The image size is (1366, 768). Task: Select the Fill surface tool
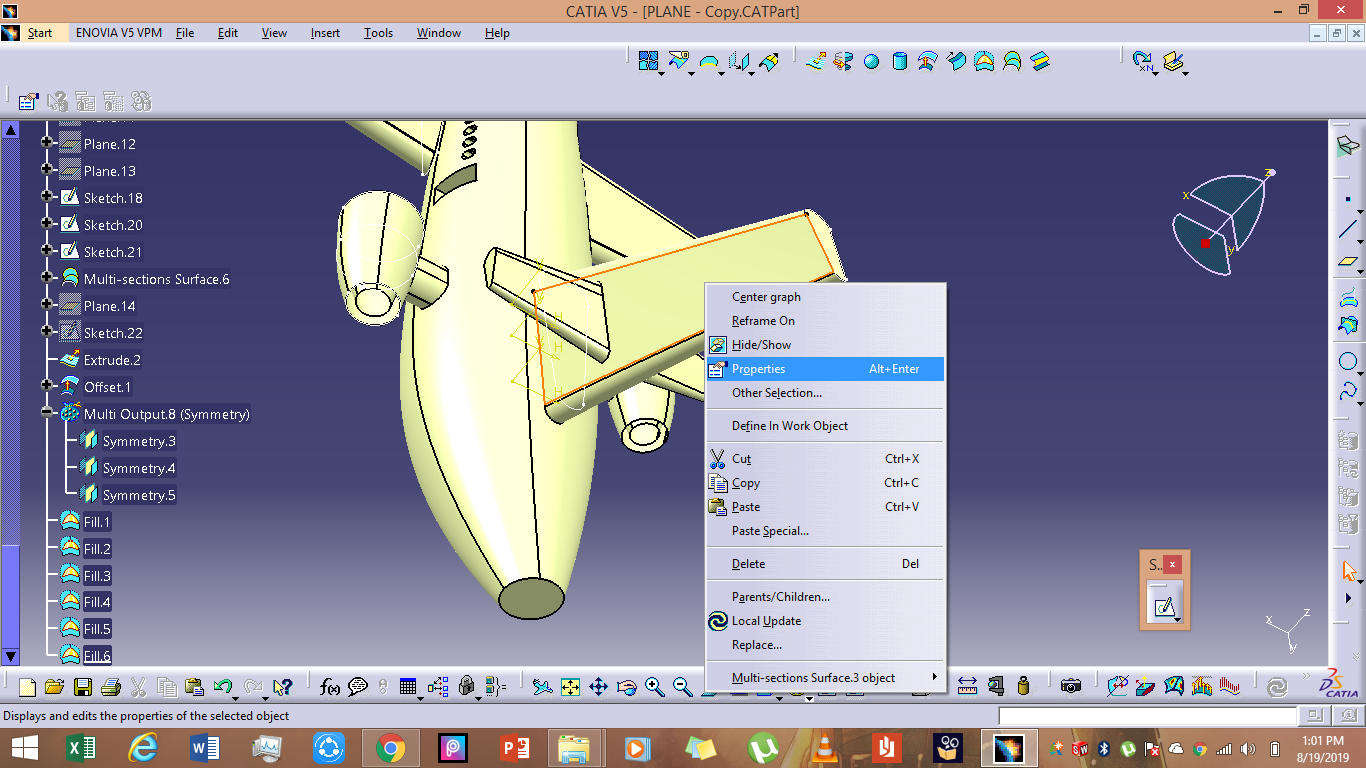click(985, 61)
